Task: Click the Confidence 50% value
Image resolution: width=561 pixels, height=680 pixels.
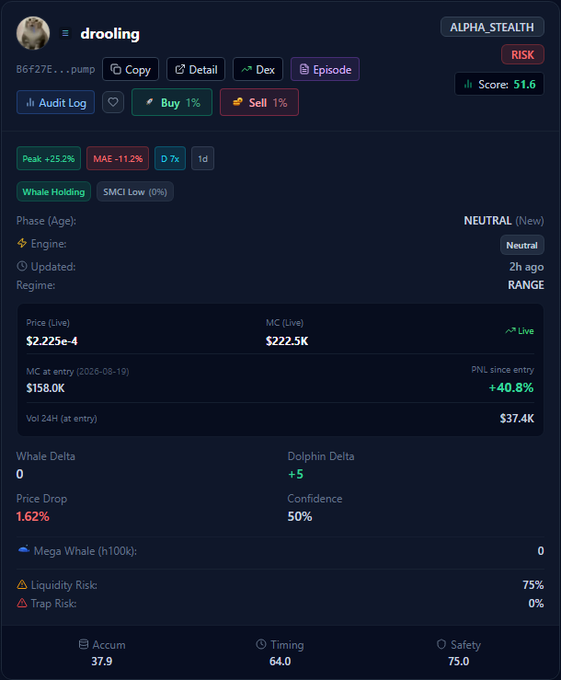Action: [300, 517]
